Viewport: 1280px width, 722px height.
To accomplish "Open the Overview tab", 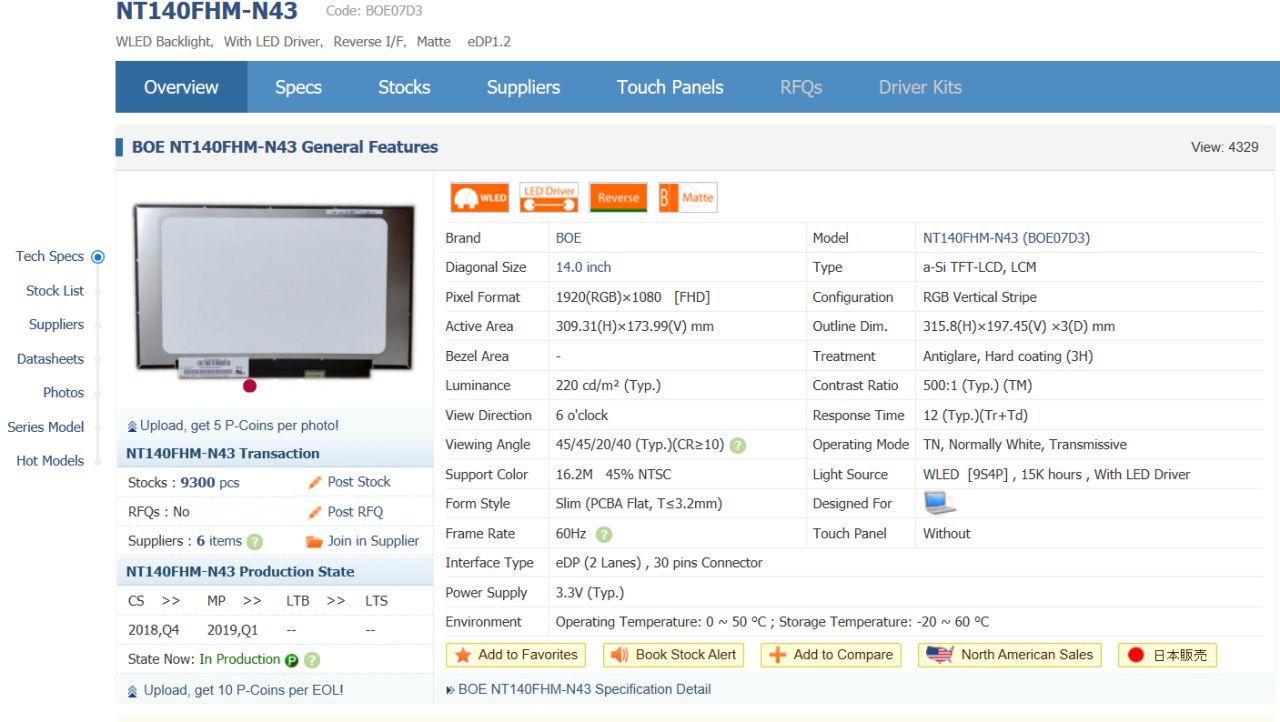I will (x=181, y=87).
